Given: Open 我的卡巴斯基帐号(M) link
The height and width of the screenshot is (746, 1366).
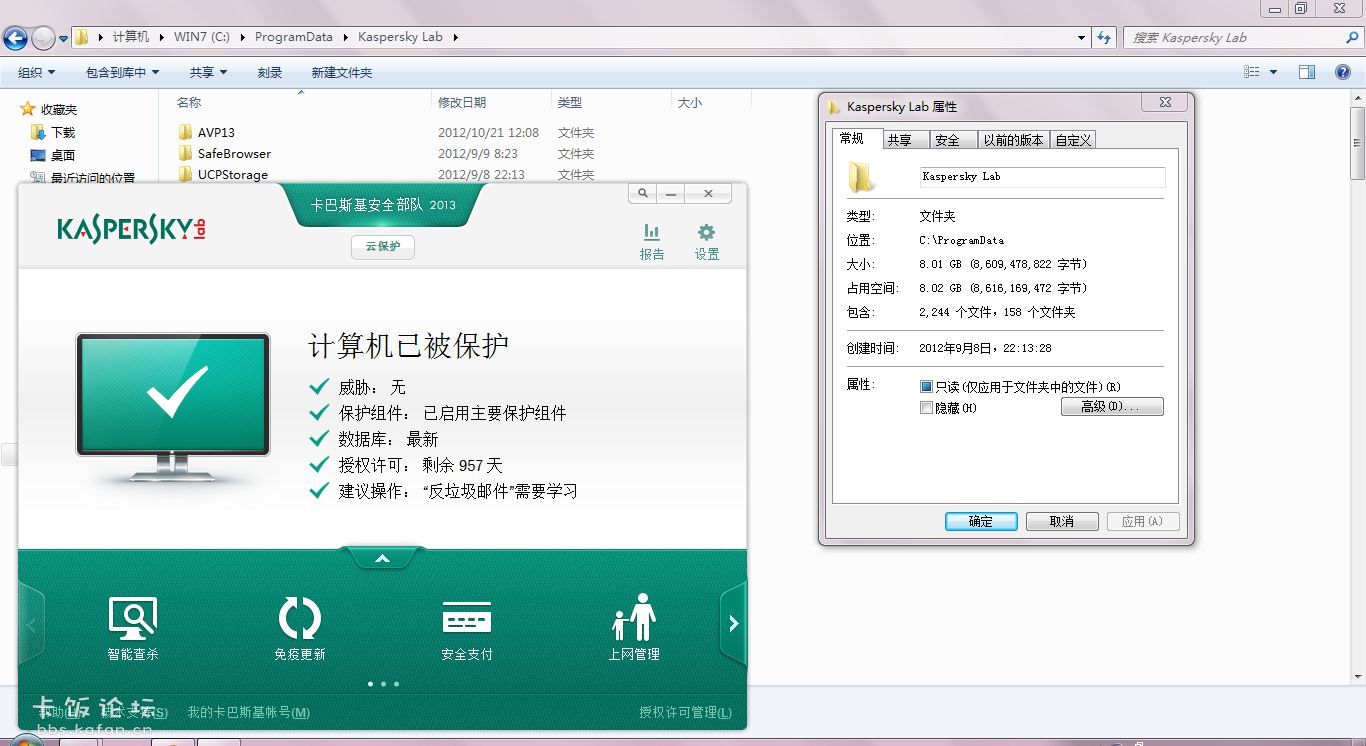Looking at the screenshot, I should tap(248, 712).
